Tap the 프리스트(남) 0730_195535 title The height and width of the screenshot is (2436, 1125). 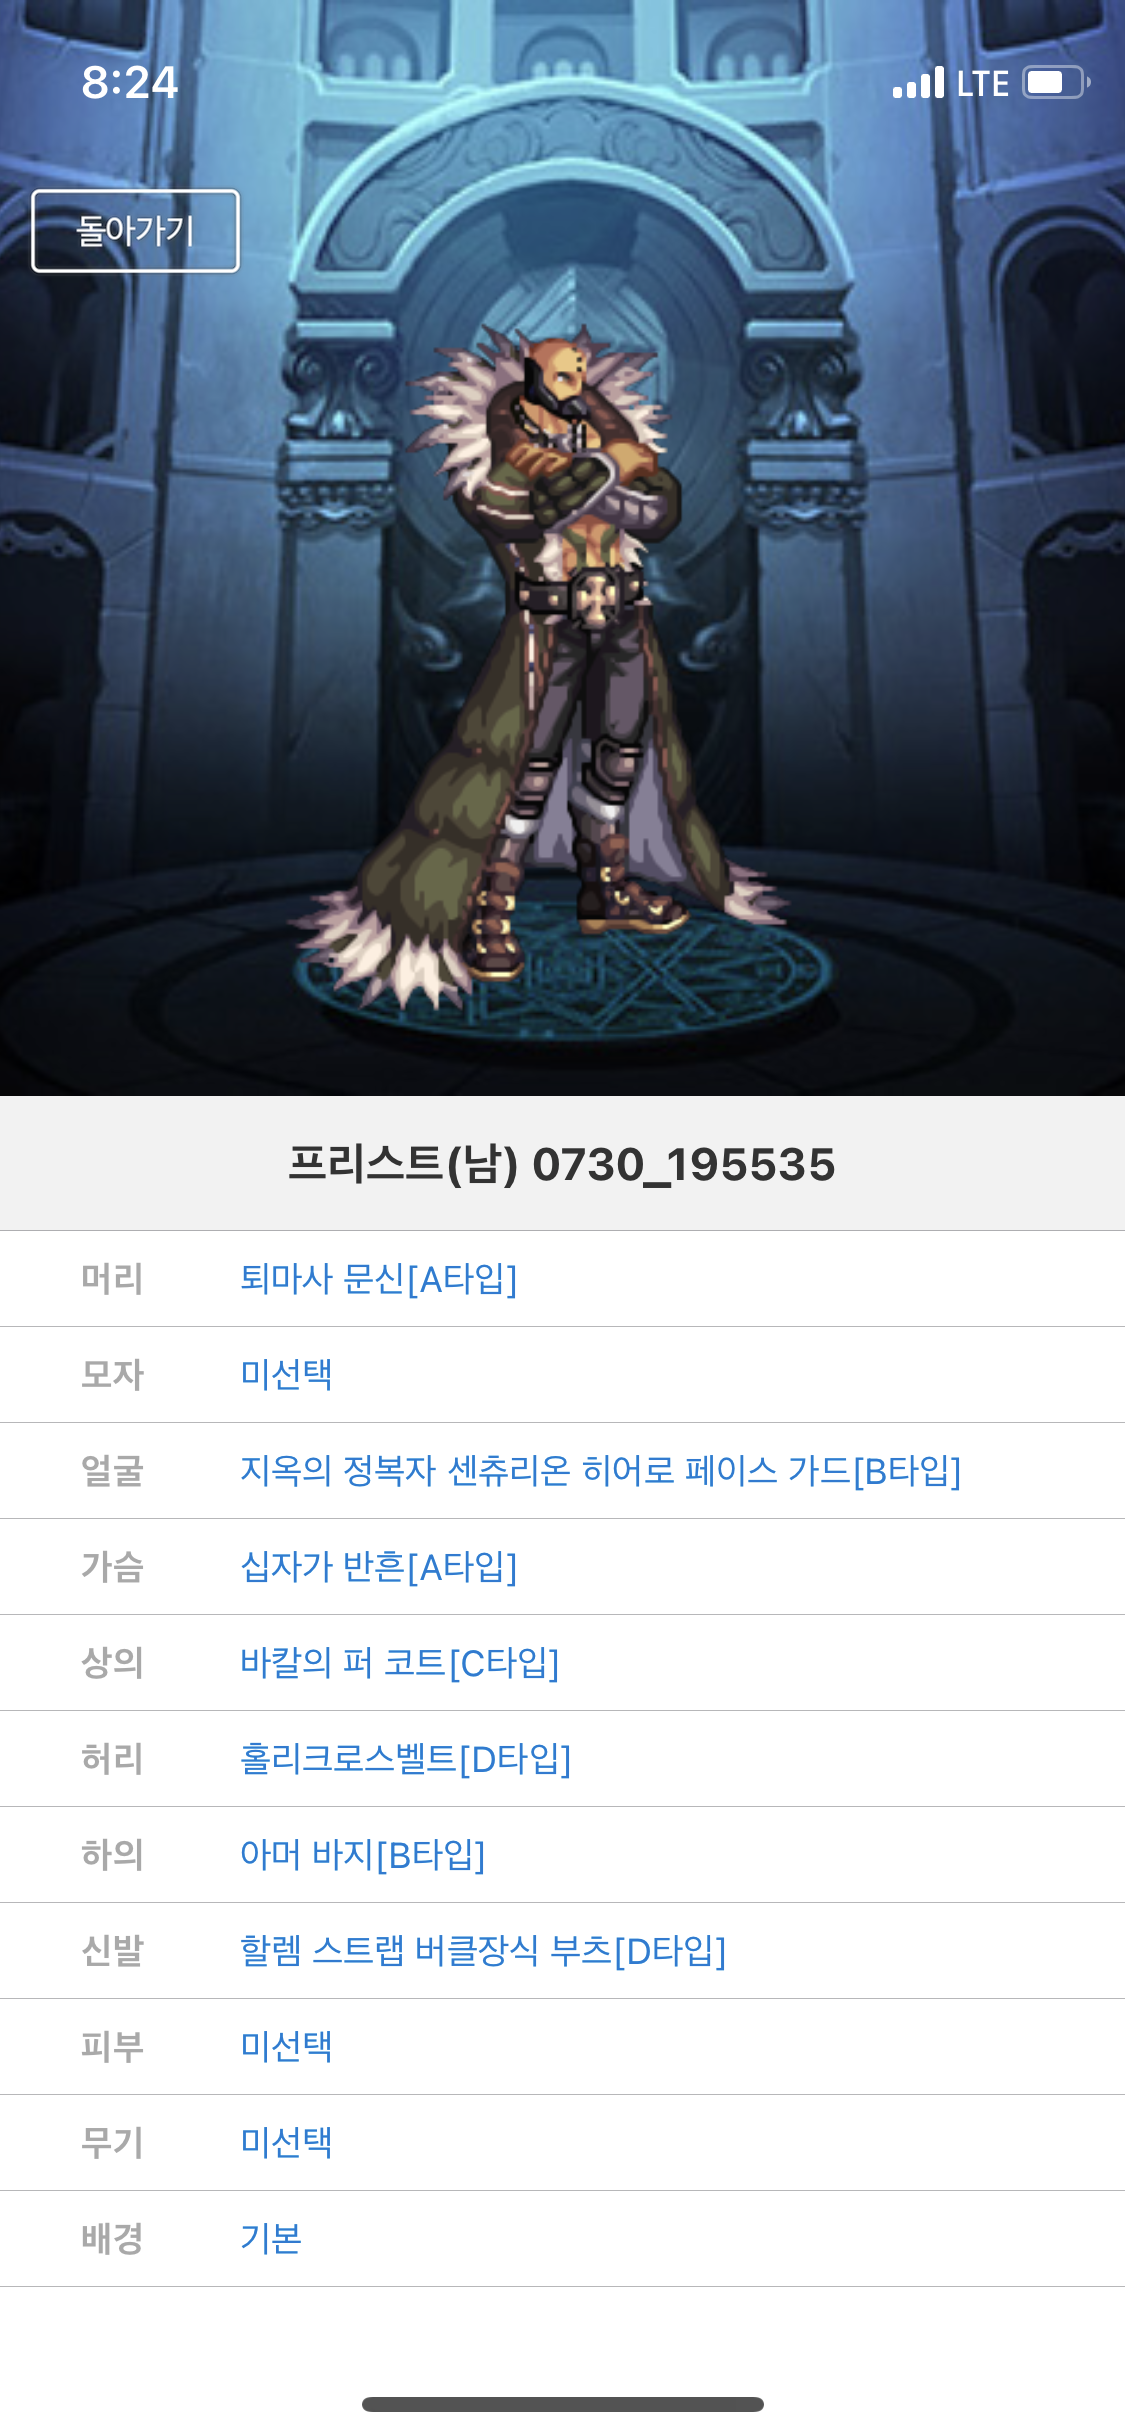562,1164
